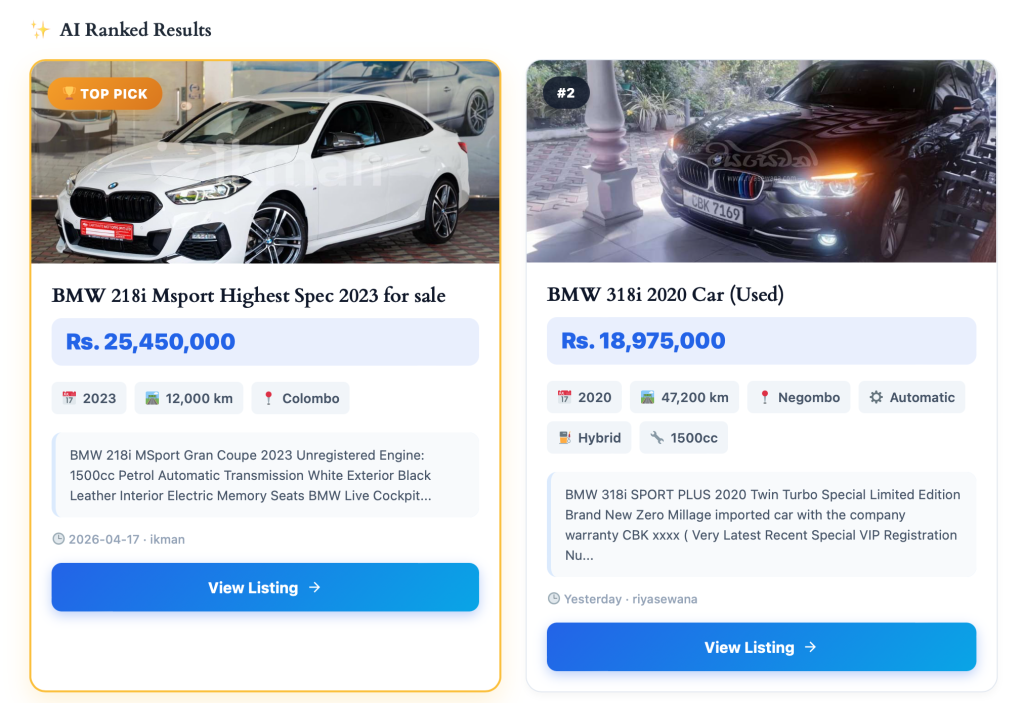The image size is (1024, 703).
Task: Click the BMW 218i Msport listing title
Action: point(249,295)
